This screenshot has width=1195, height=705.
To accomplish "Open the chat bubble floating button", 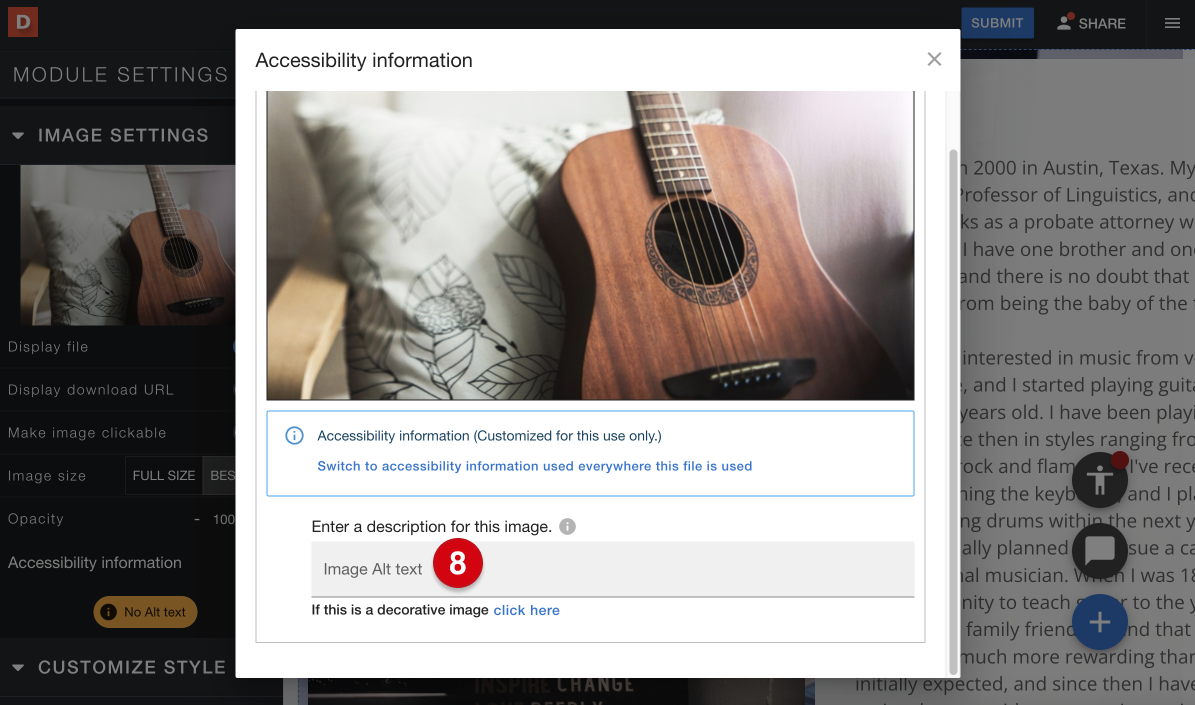I will (x=1099, y=550).
